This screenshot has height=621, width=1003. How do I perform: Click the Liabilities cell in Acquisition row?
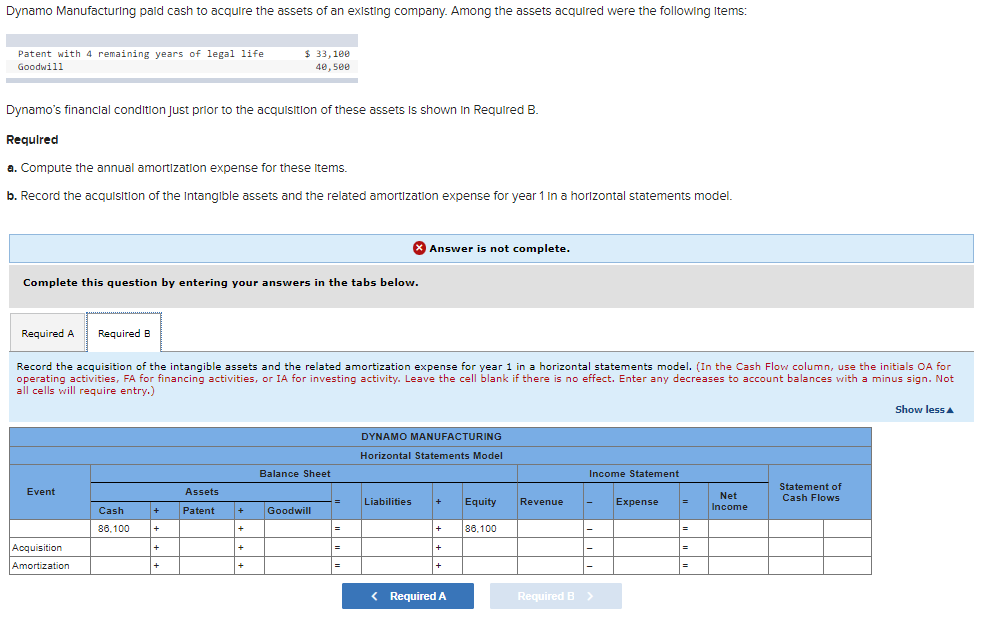397,547
